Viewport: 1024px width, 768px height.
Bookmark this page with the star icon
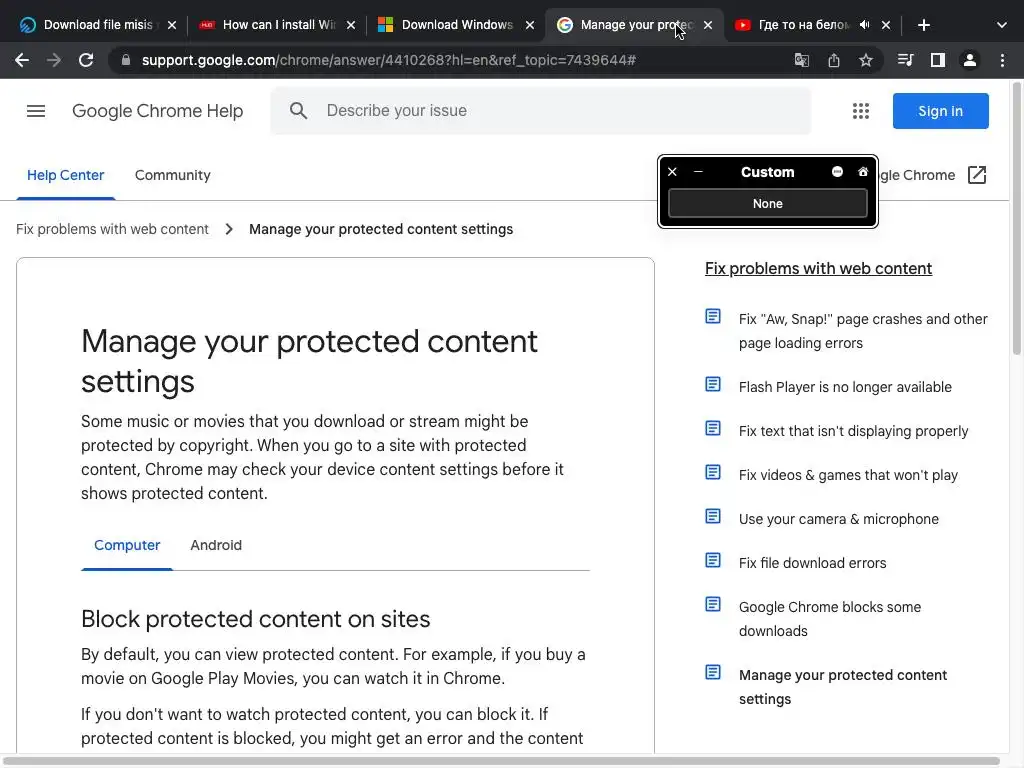tap(866, 60)
